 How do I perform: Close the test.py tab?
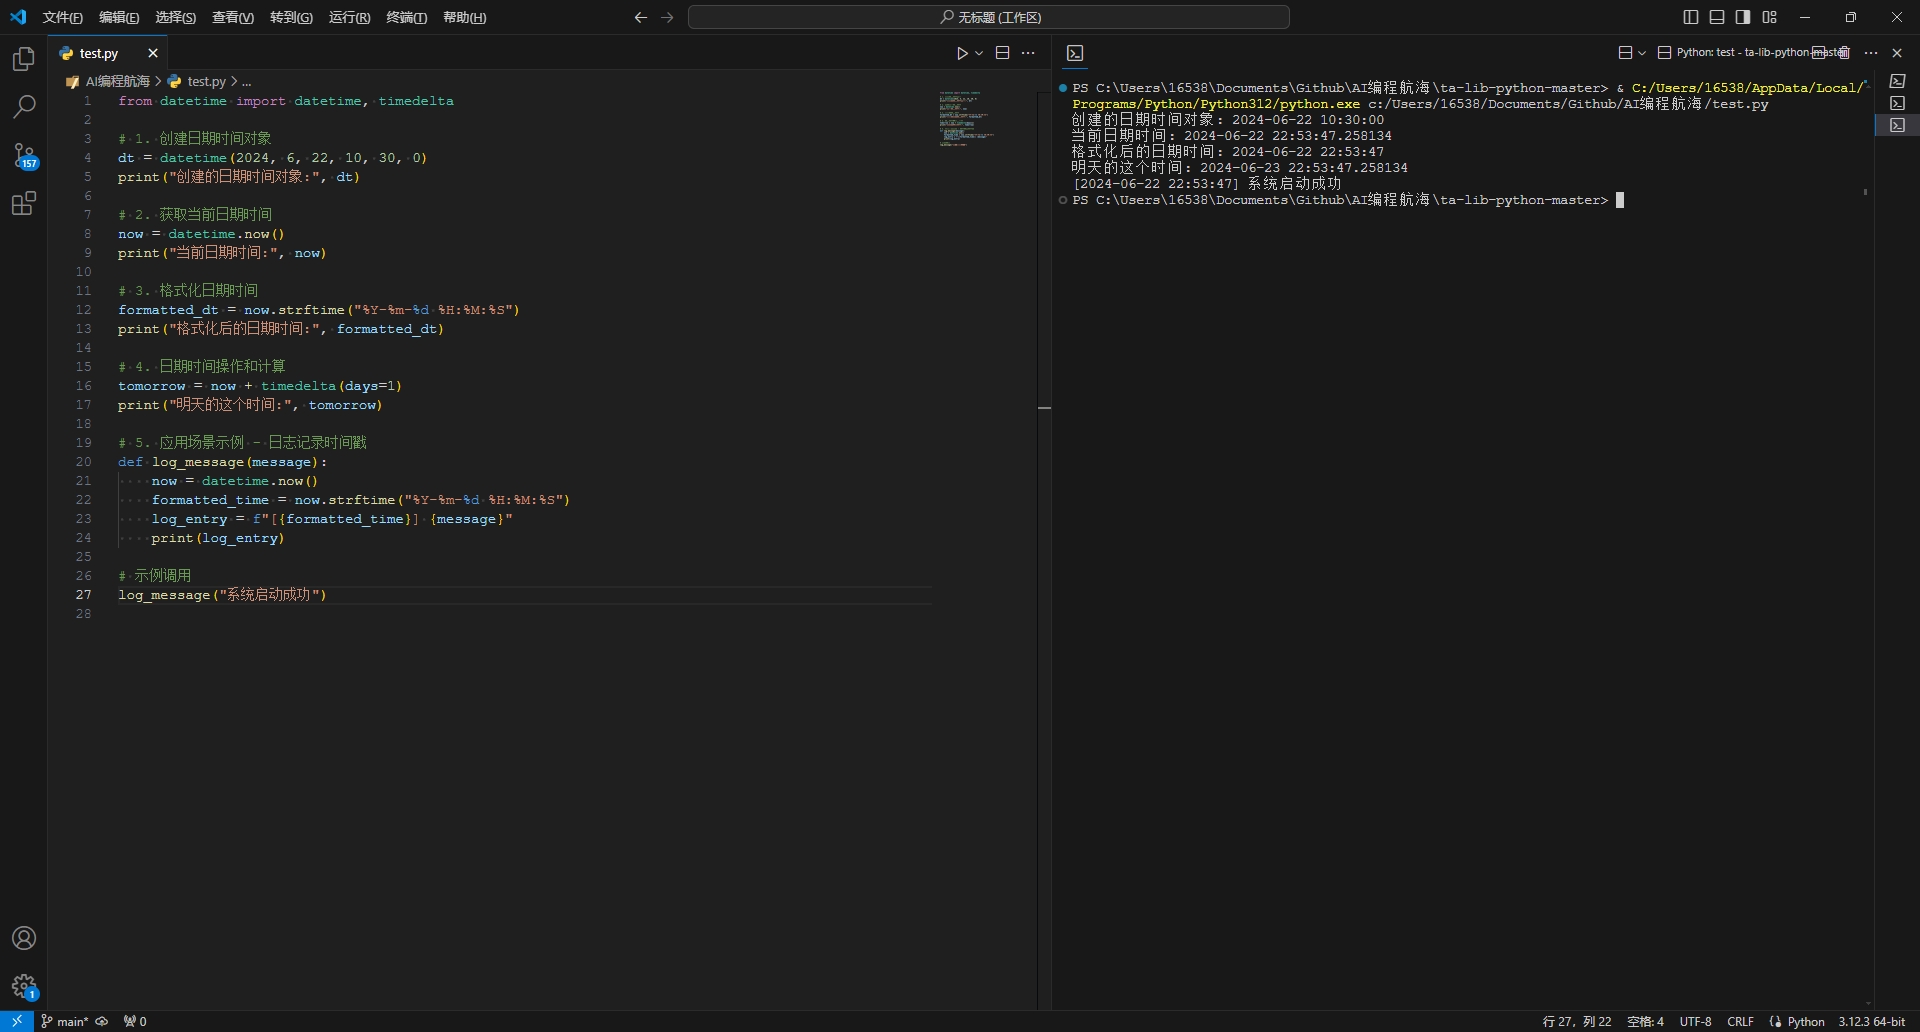click(x=153, y=53)
